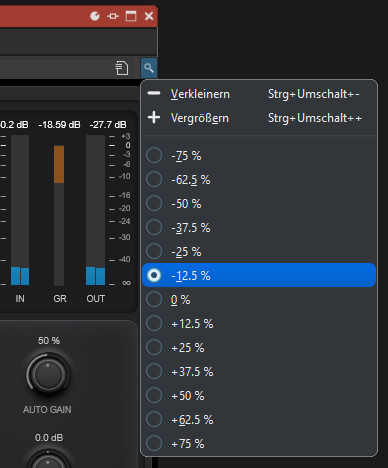
Task: Select the -37.5 % zoom option
Action: [x=259, y=228]
